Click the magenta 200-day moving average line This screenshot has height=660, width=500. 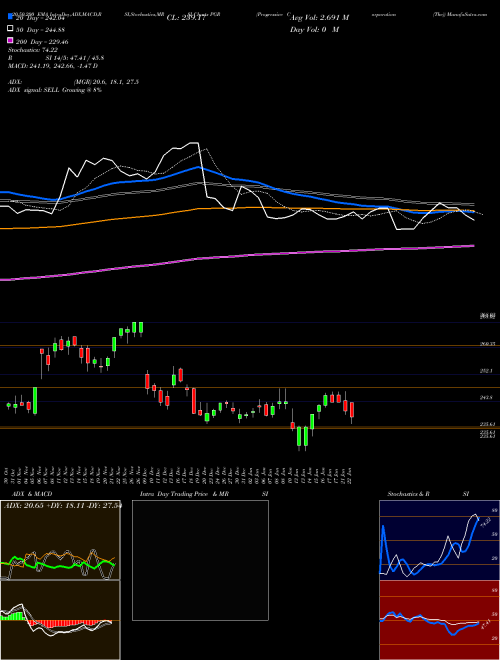click(237, 255)
